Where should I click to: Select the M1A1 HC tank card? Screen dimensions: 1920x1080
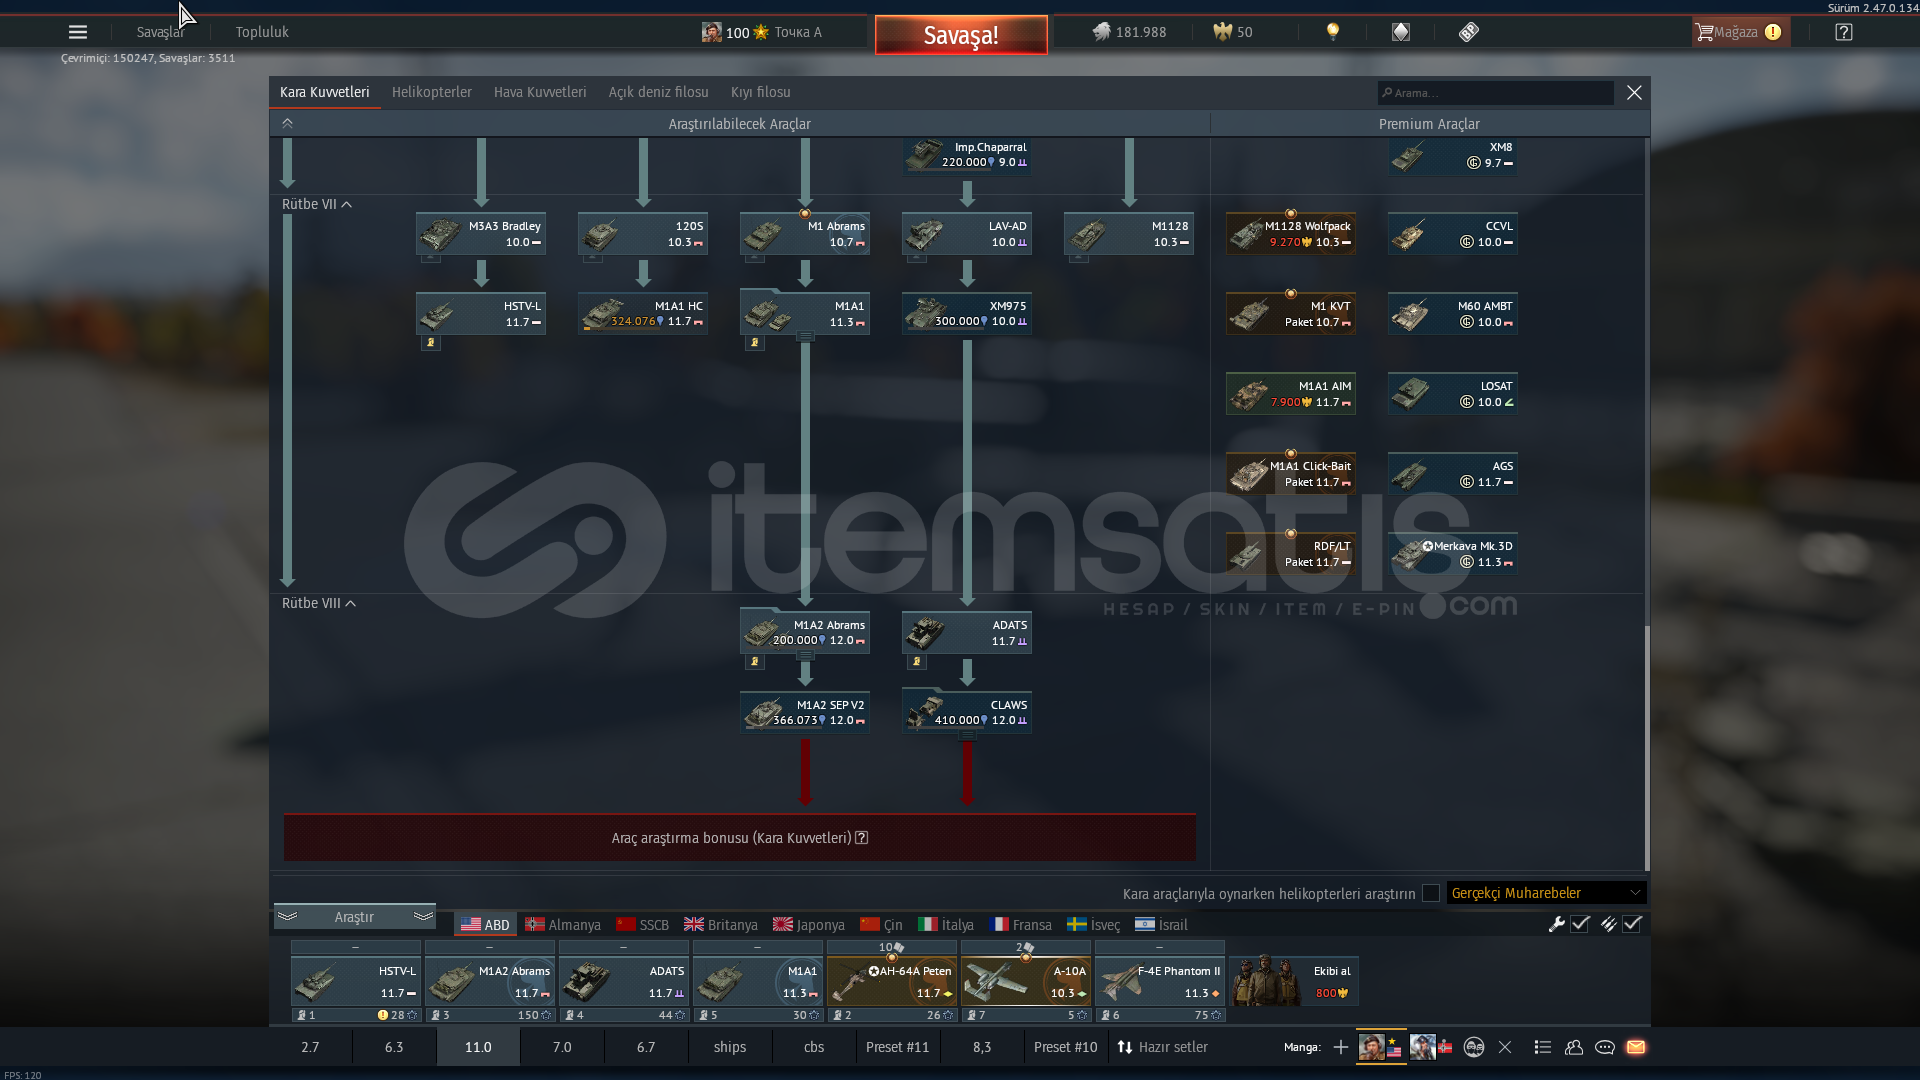coord(643,313)
